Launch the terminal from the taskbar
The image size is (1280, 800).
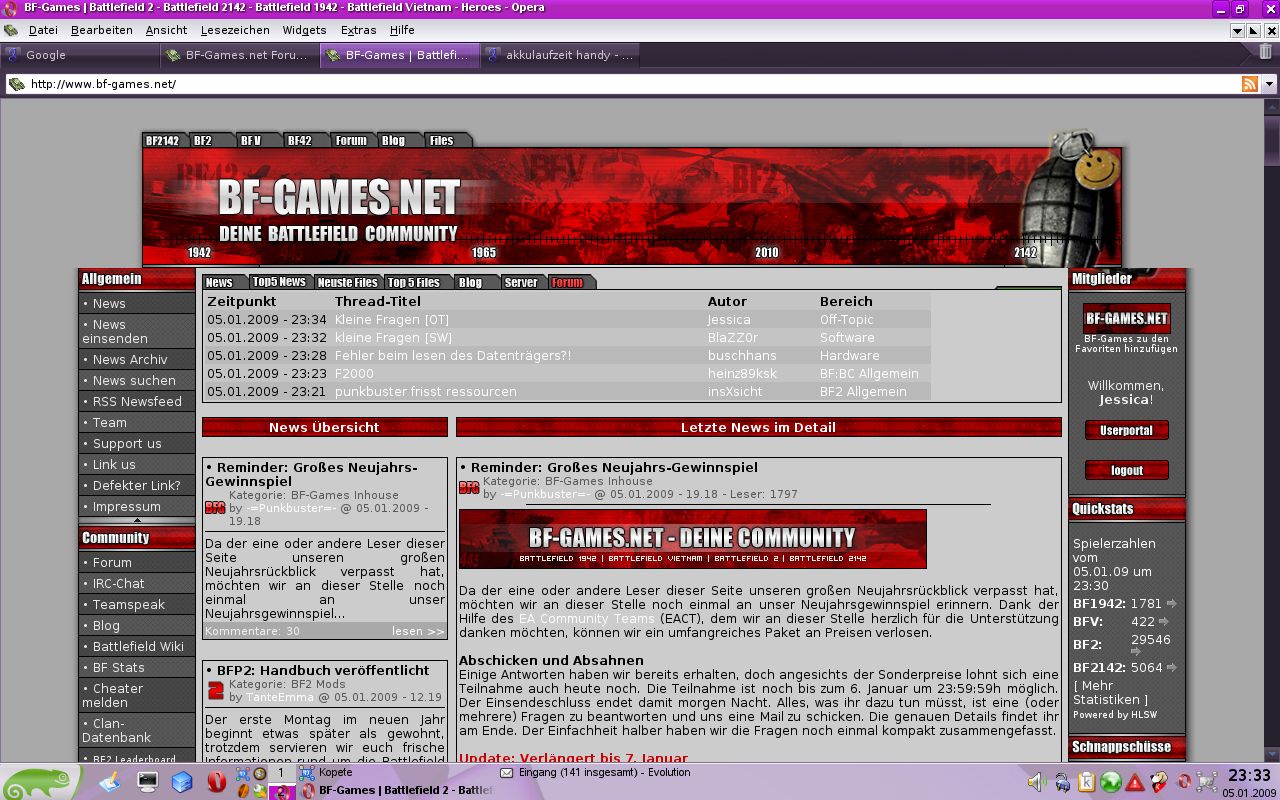147,781
